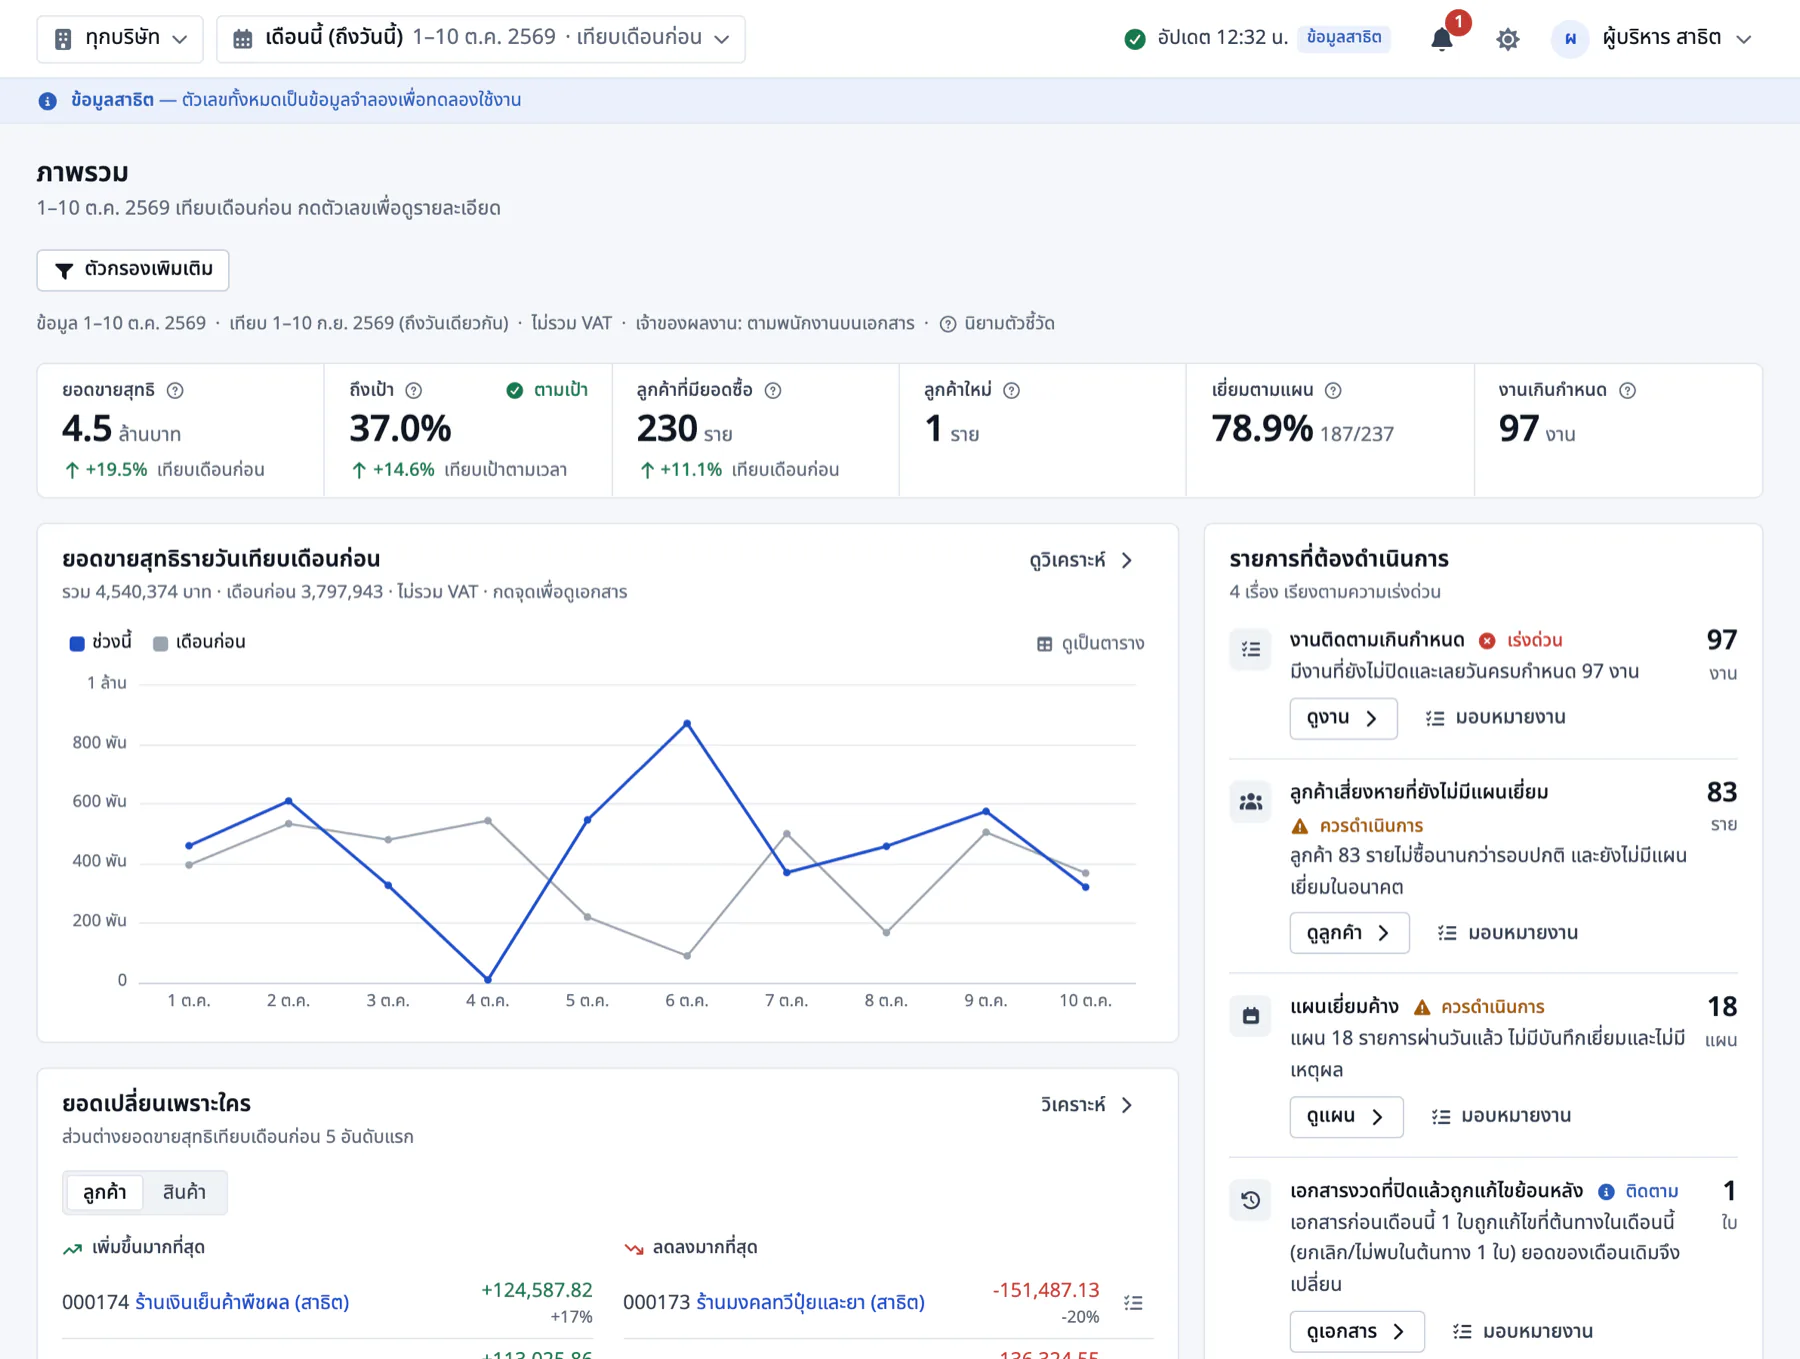This screenshot has width=1800, height=1359.
Task: Click มอบหมายงาน for the retroactively edited documents item
Action: click(1523, 1331)
